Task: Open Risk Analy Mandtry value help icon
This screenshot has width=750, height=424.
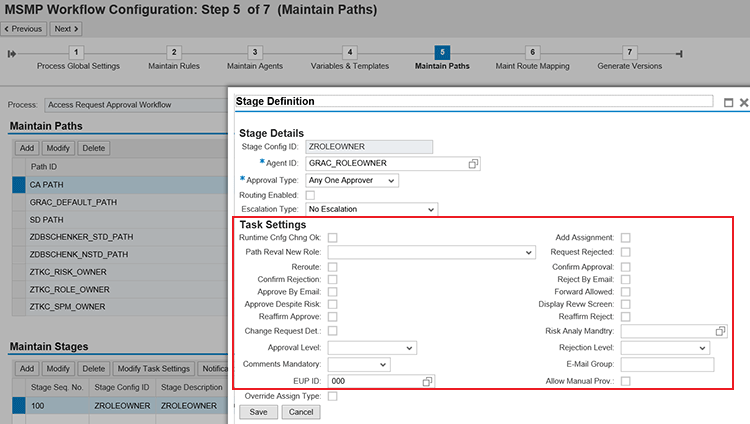Action: click(x=720, y=330)
